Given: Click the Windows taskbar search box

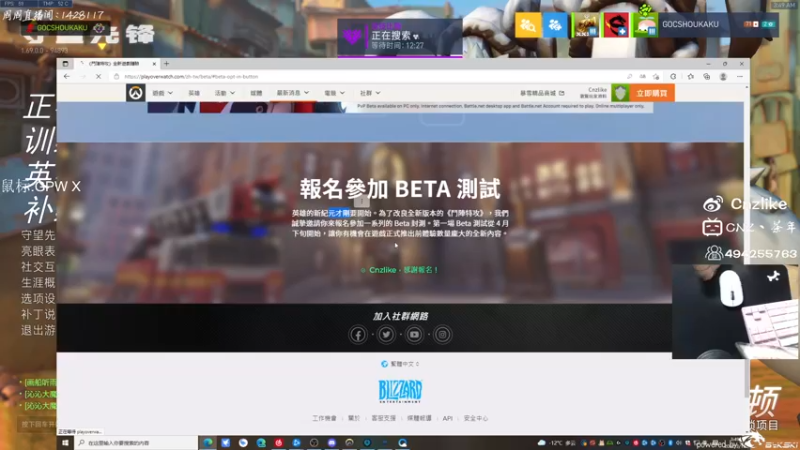Looking at the screenshot, I should point(136,443).
